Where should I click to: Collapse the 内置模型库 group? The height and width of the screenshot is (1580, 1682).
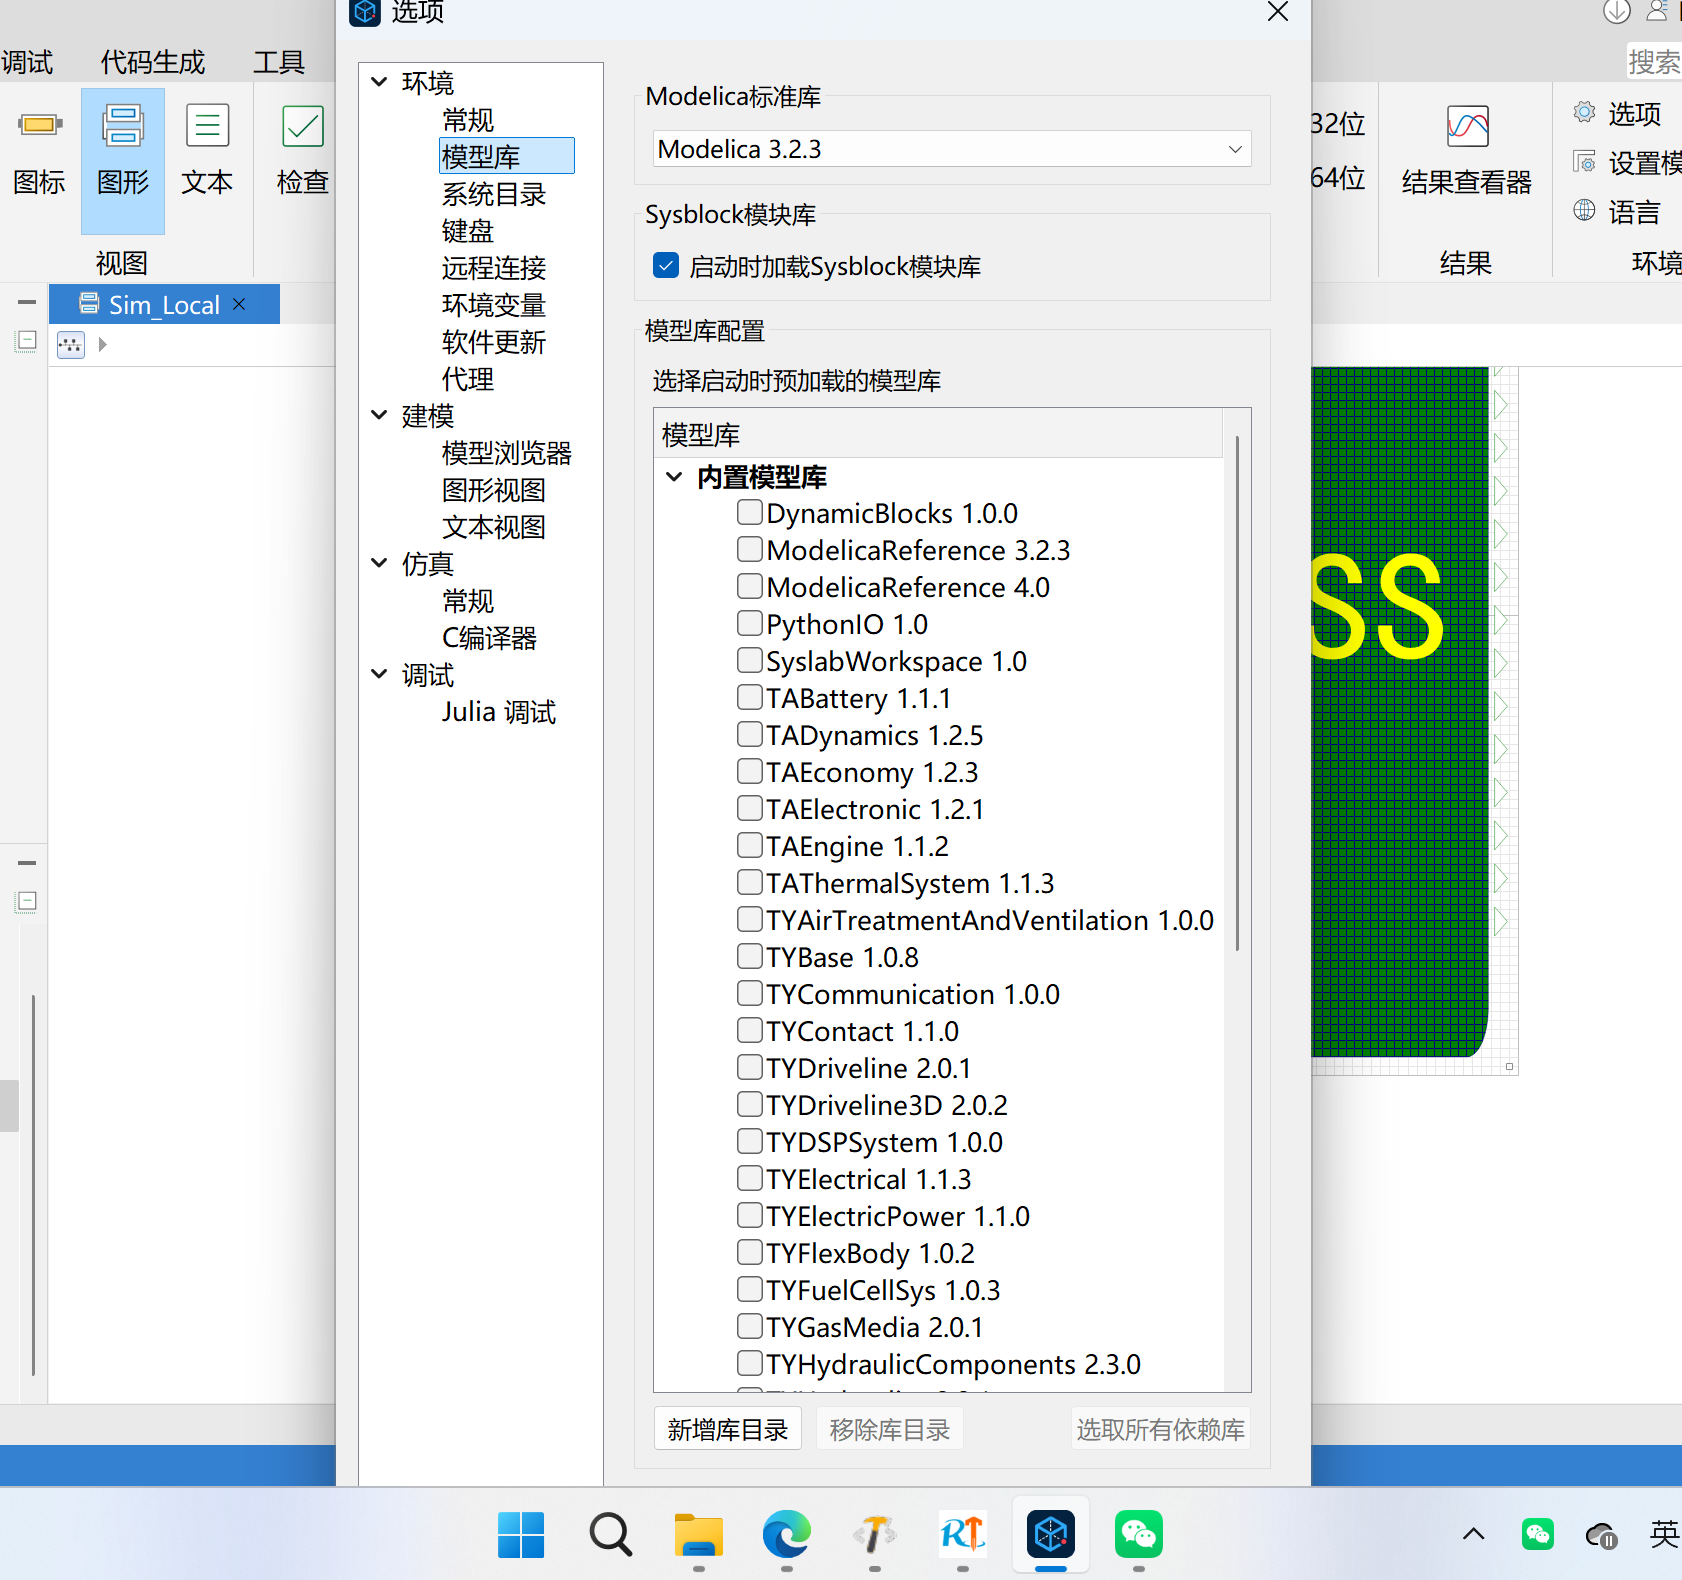coord(675,477)
